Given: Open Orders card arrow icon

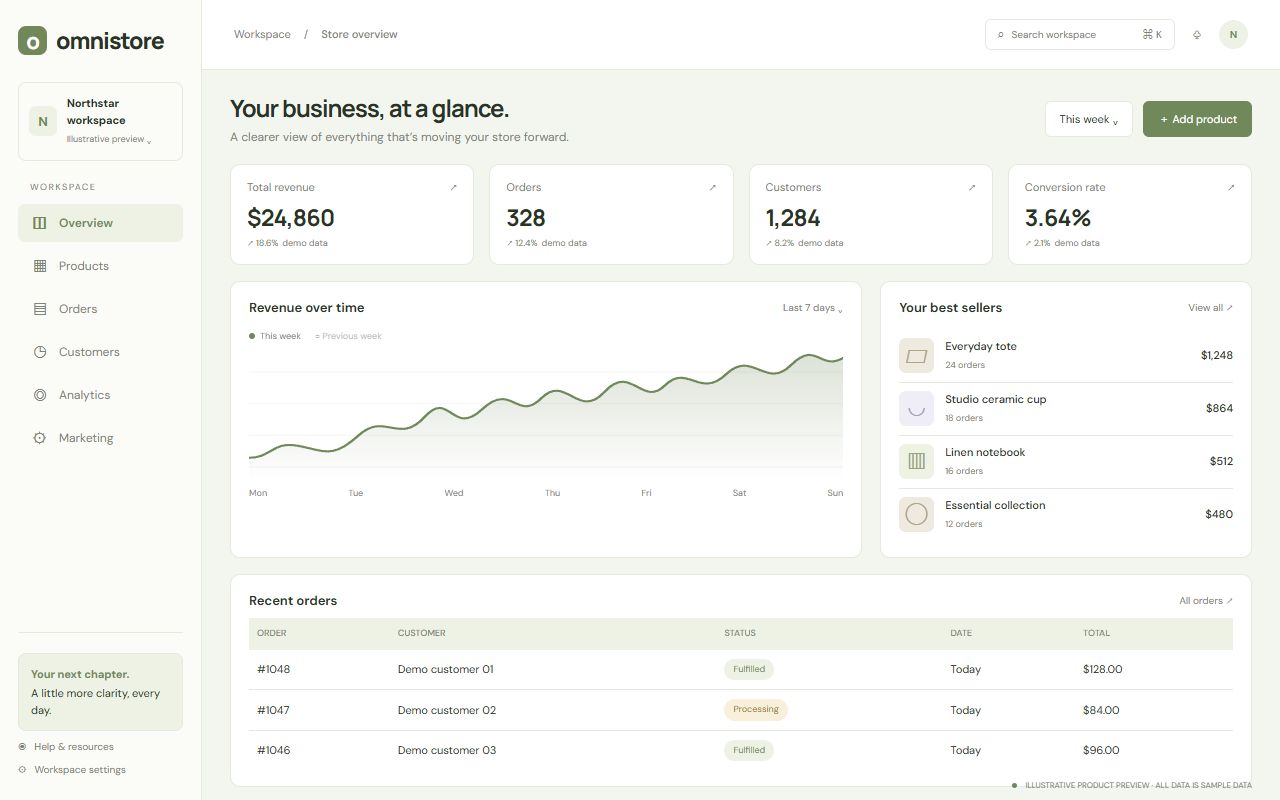Looking at the screenshot, I should click(x=713, y=187).
